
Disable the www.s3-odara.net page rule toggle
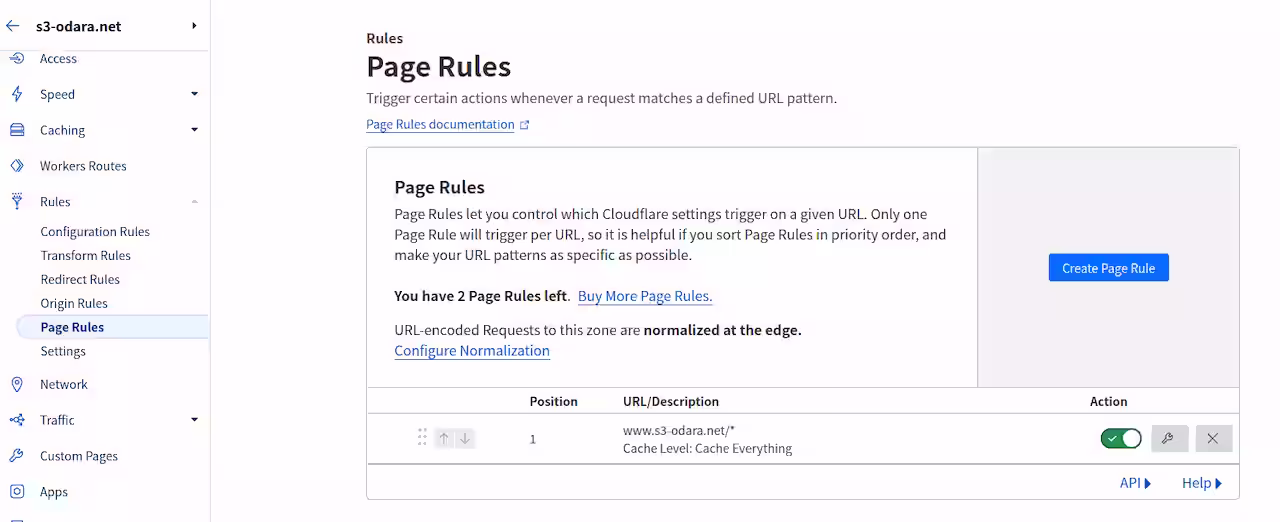[x=1121, y=438]
